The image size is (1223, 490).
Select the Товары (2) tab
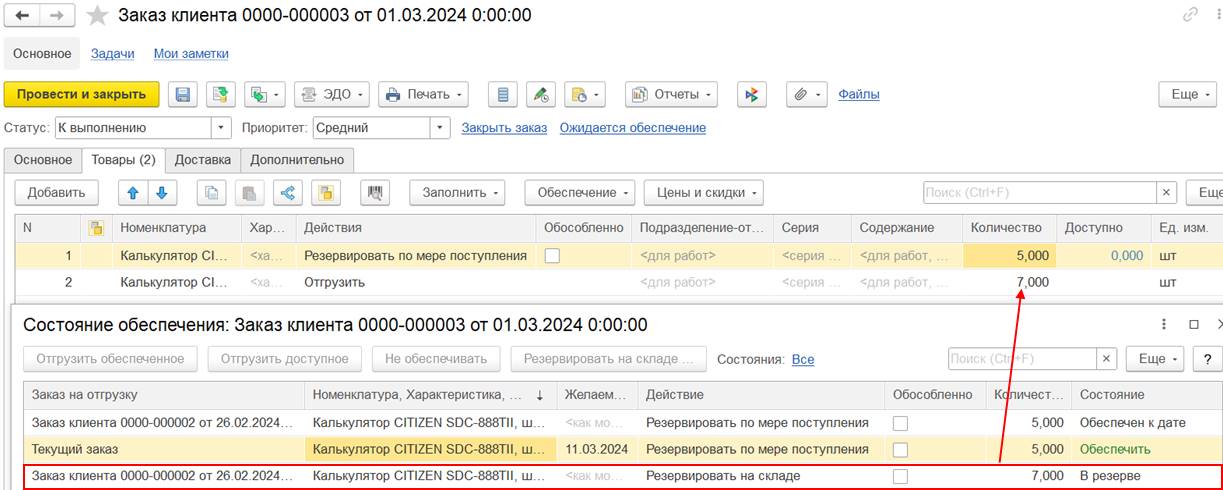(123, 160)
